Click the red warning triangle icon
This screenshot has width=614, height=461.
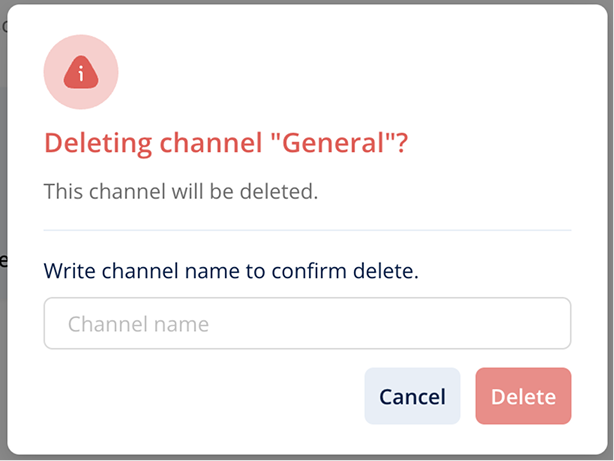click(81, 72)
